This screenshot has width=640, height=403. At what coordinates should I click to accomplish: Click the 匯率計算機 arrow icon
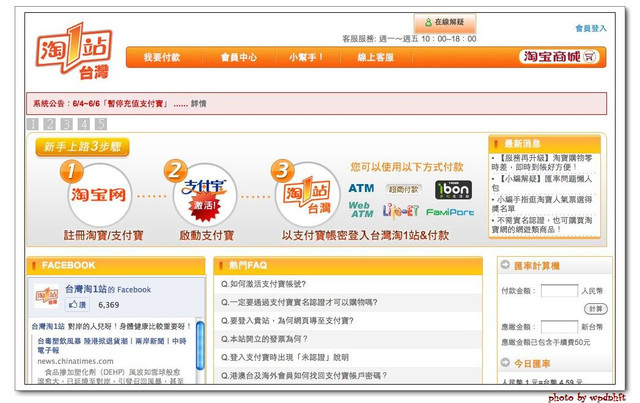click(505, 265)
